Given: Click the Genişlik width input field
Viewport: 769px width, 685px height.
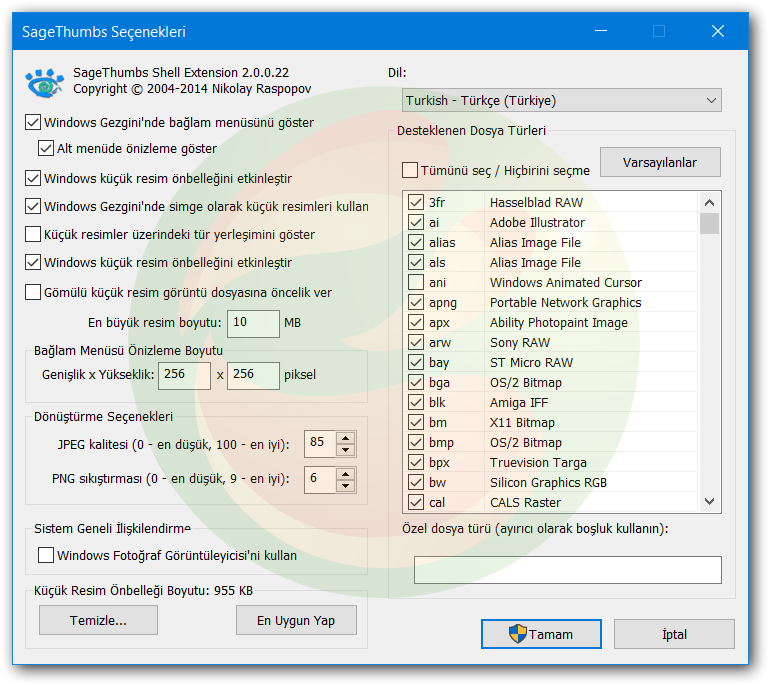Looking at the screenshot, I should pyautogui.click(x=184, y=376).
